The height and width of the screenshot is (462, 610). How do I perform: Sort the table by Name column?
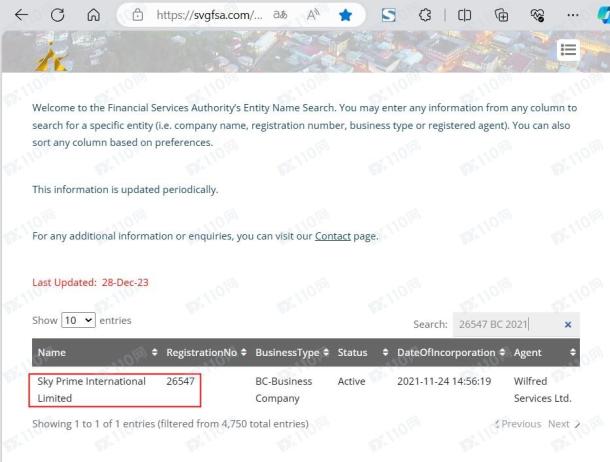(95, 352)
